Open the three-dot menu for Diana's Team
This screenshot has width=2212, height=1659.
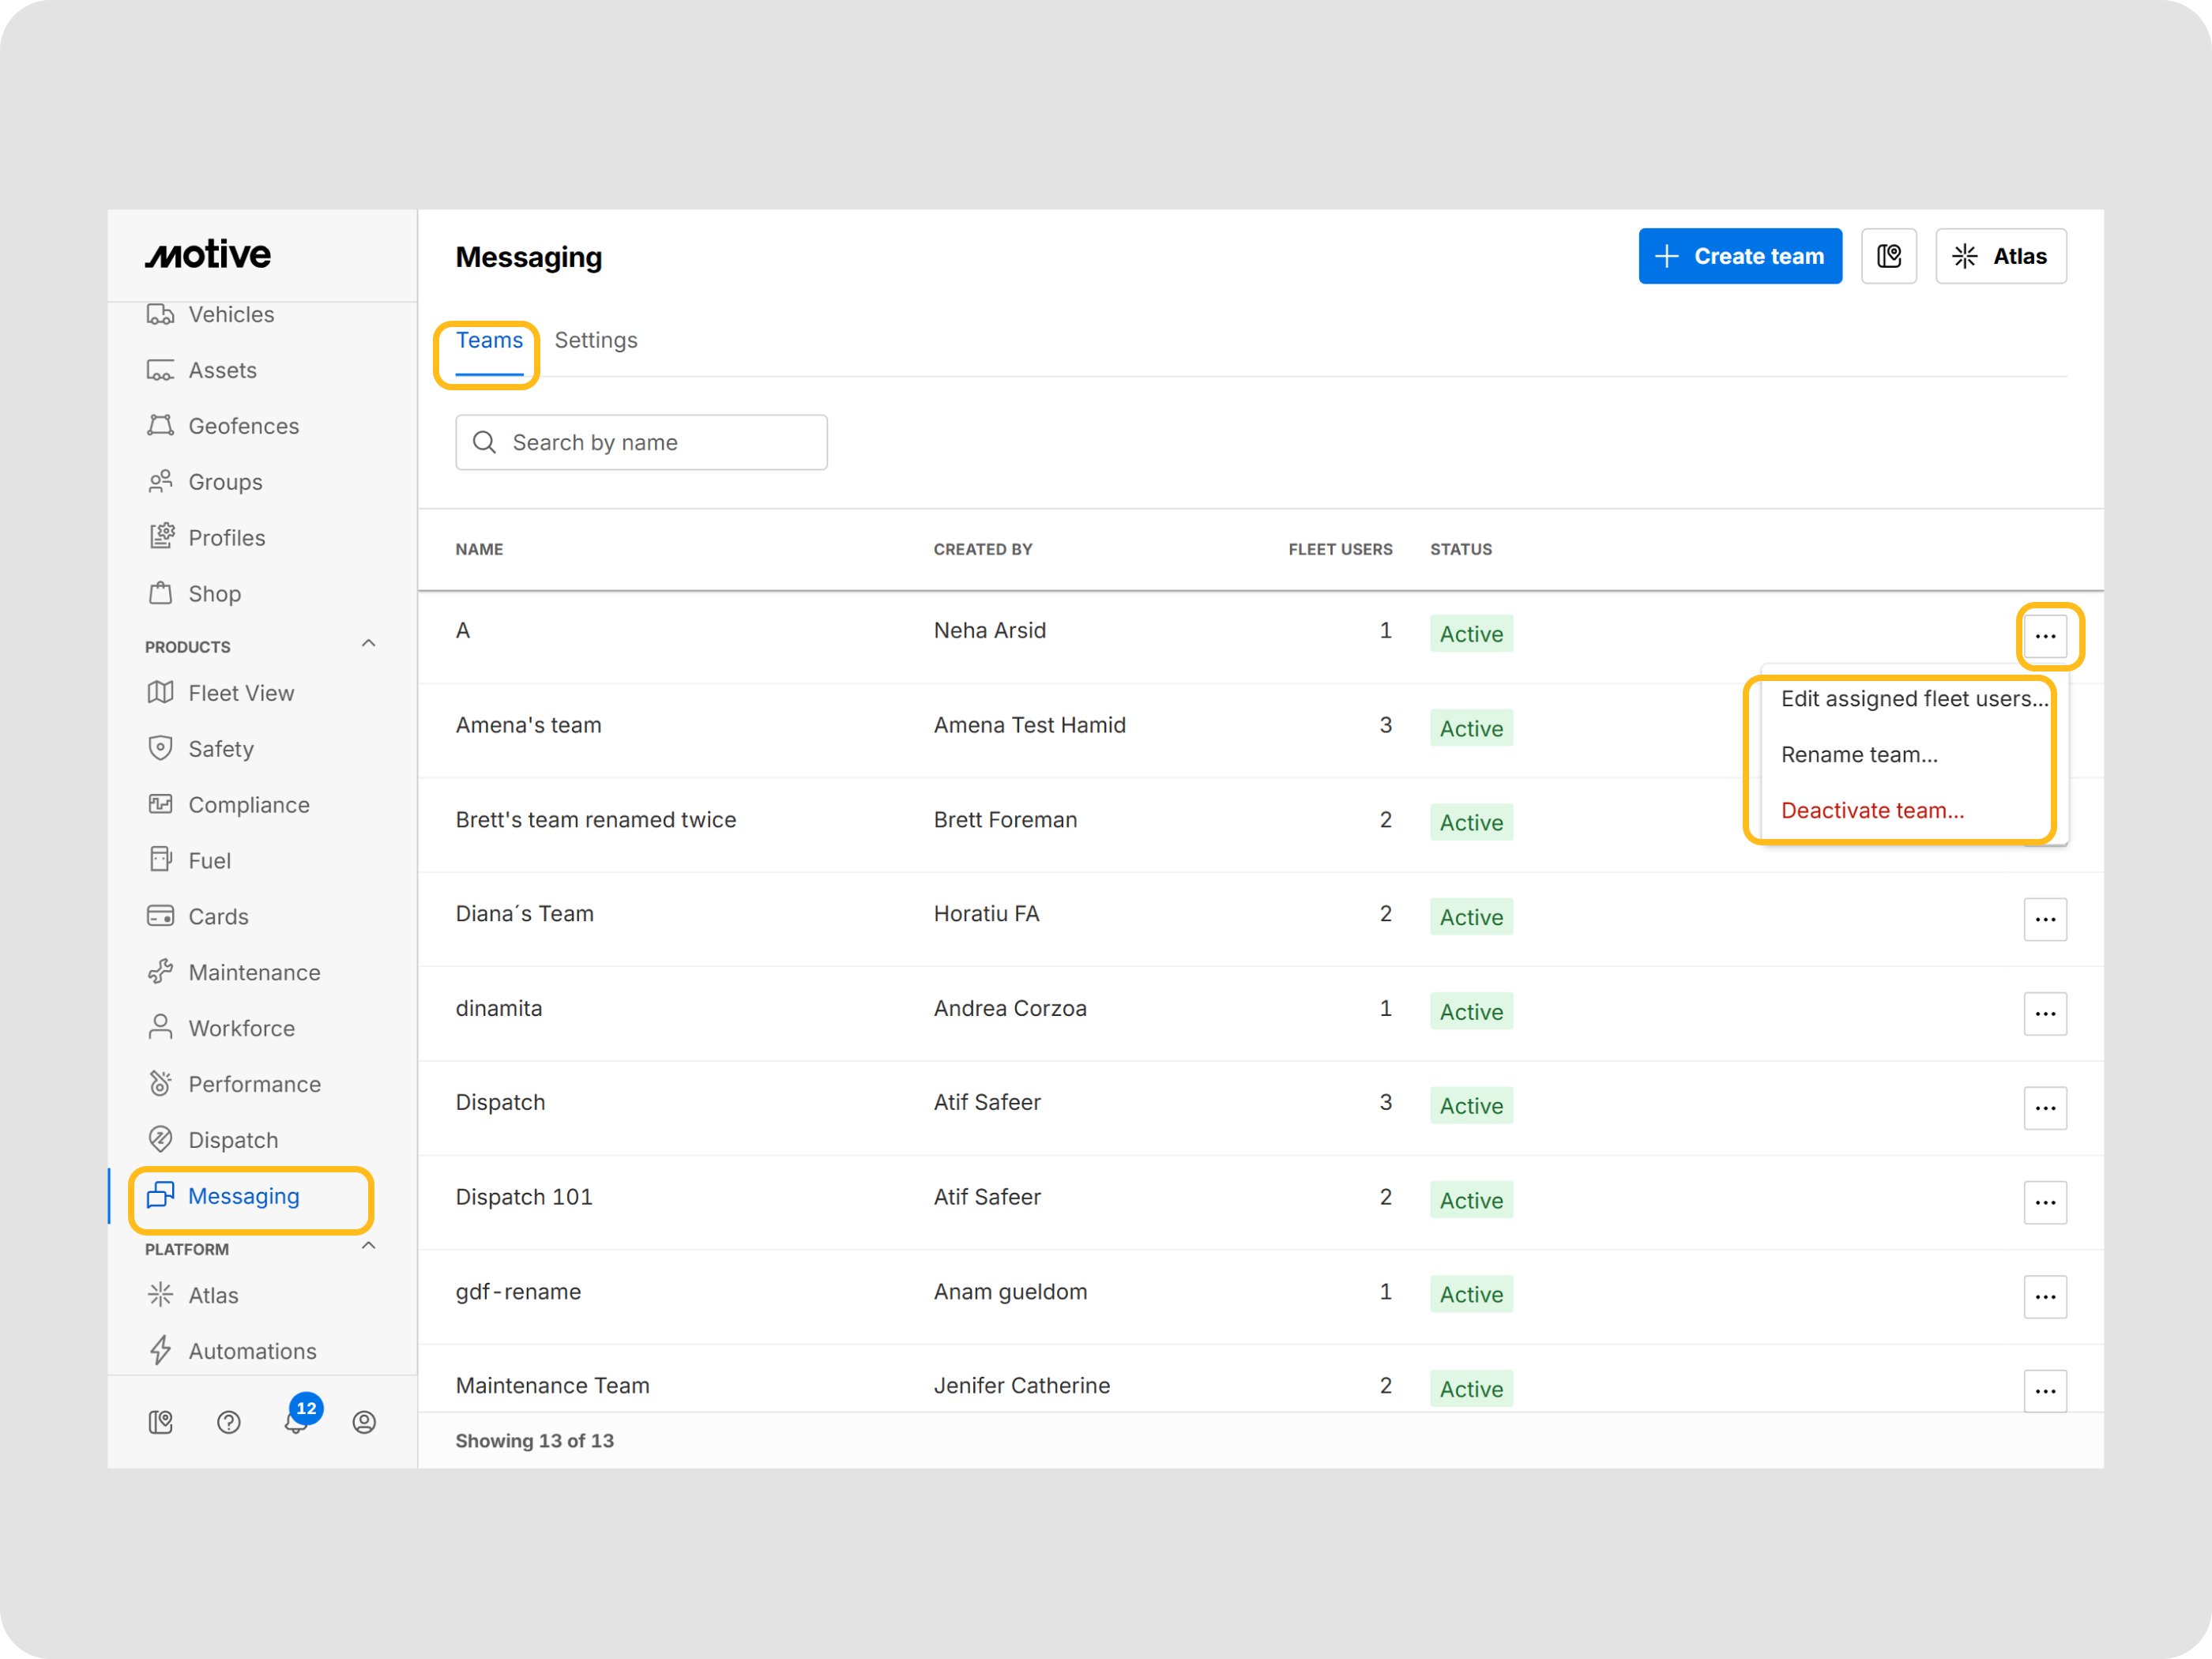pos(2046,919)
